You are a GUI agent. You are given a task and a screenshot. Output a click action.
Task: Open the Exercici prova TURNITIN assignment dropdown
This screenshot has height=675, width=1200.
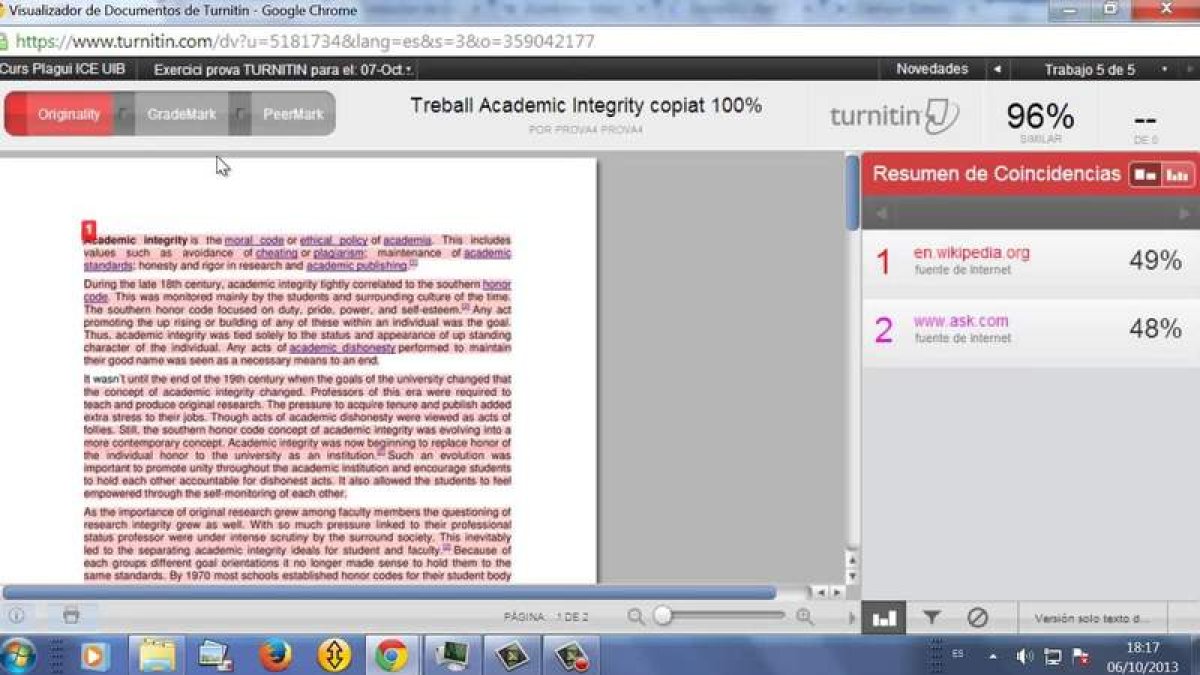pyautogui.click(x=283, y=69)
